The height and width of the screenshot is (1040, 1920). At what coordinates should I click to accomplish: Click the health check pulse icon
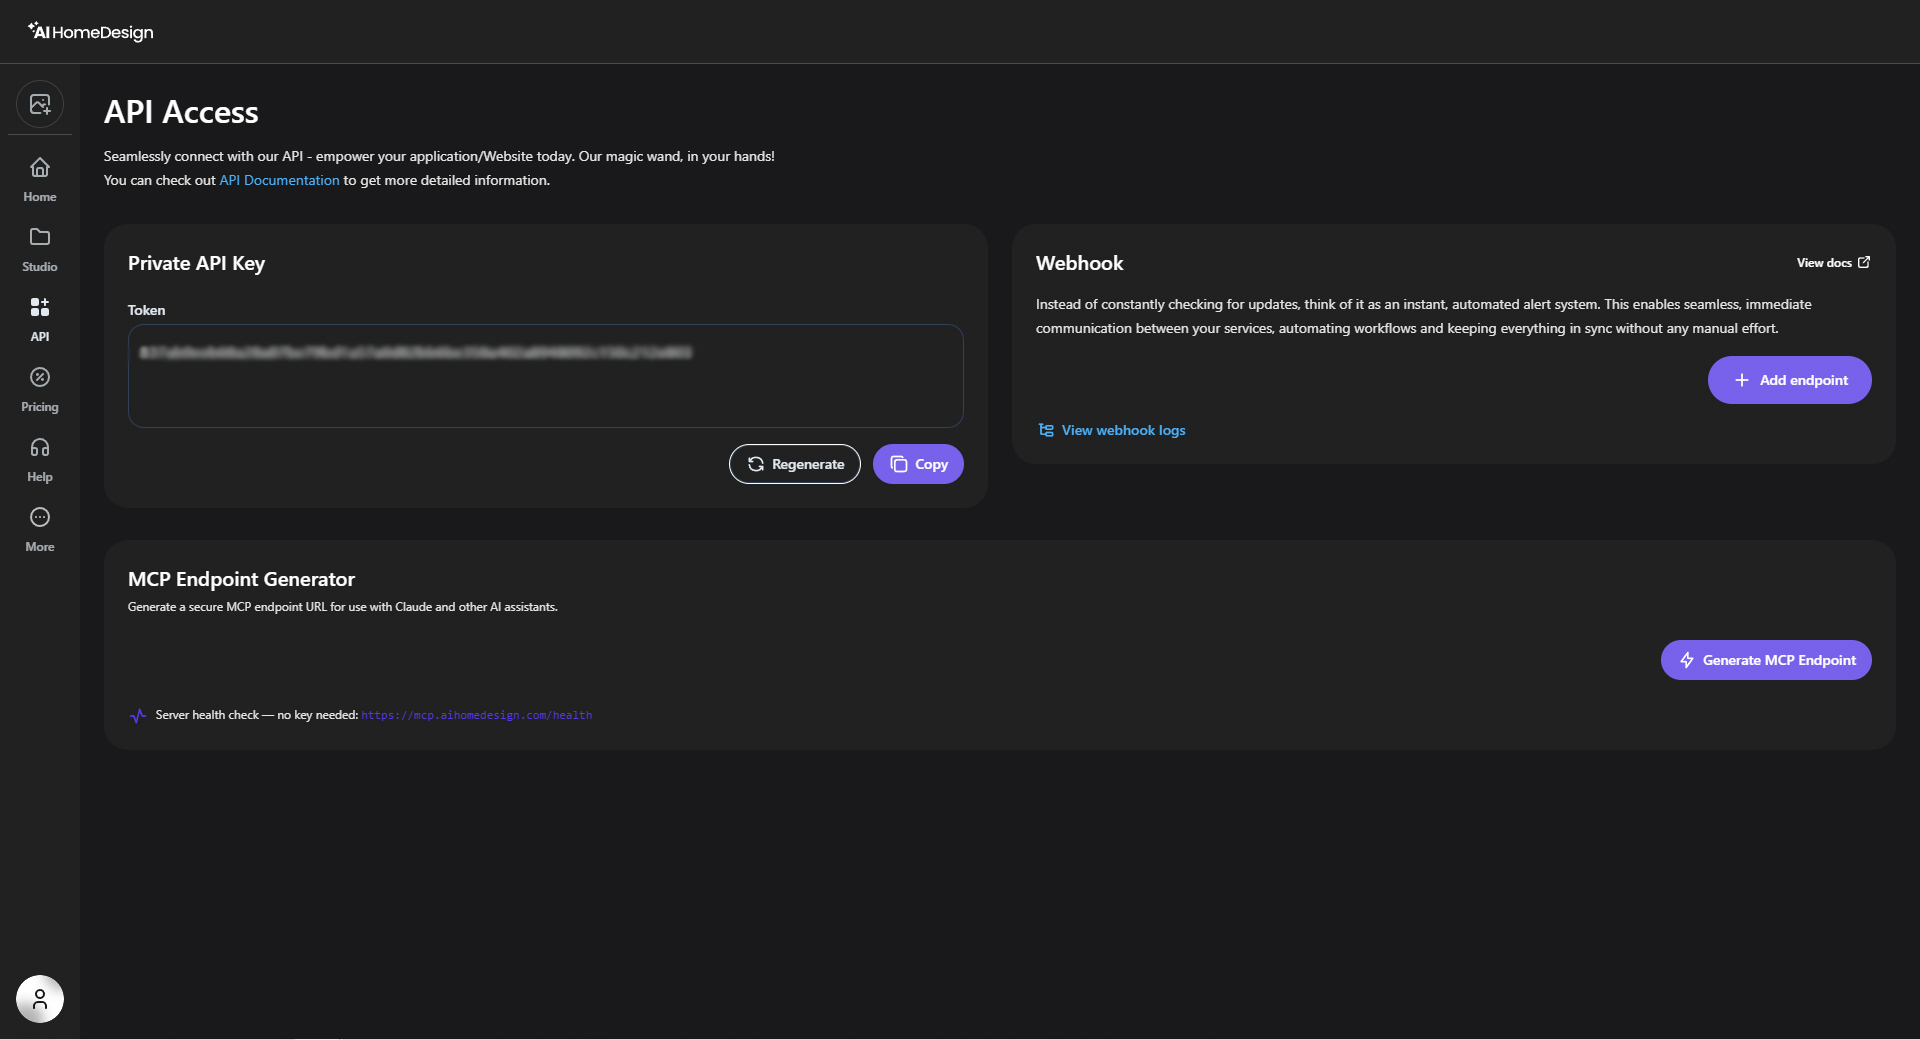pyautogui.click(x=138, y=715)
